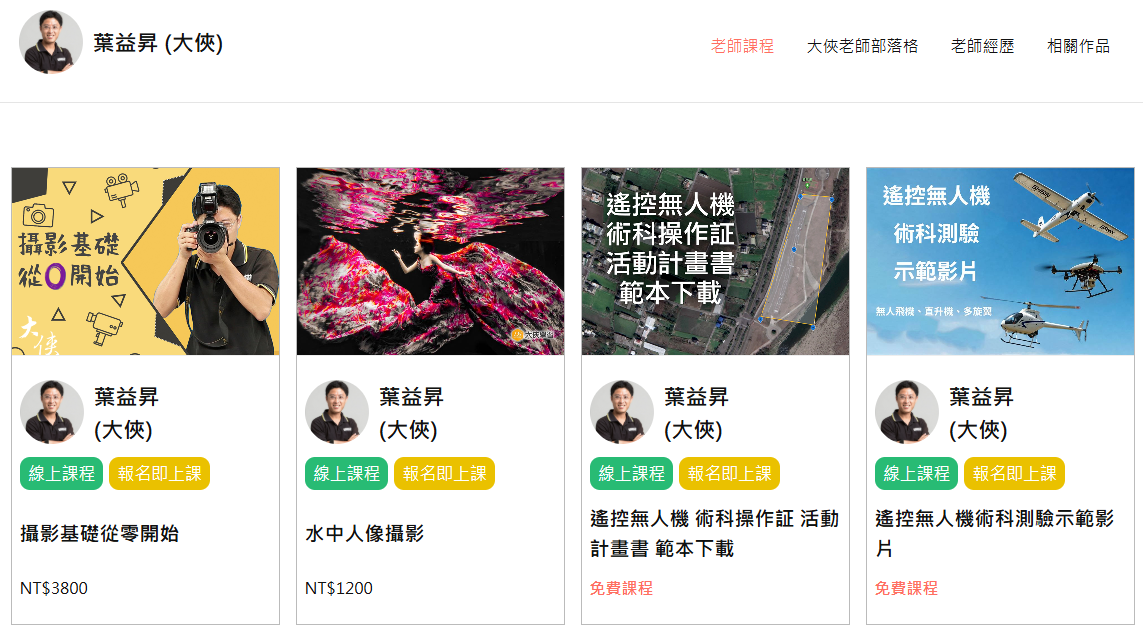Screen dimensions: 1143x633
Task: Open the 術科操作証活動計畫書 aerial thumbnail
Action: click(x=715, y=261)
